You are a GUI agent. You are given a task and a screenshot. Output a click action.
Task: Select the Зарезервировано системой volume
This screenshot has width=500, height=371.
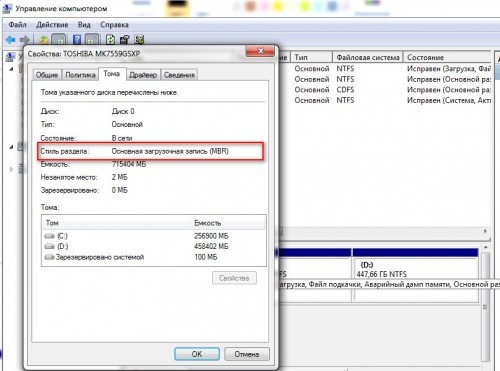pos(154,257)
